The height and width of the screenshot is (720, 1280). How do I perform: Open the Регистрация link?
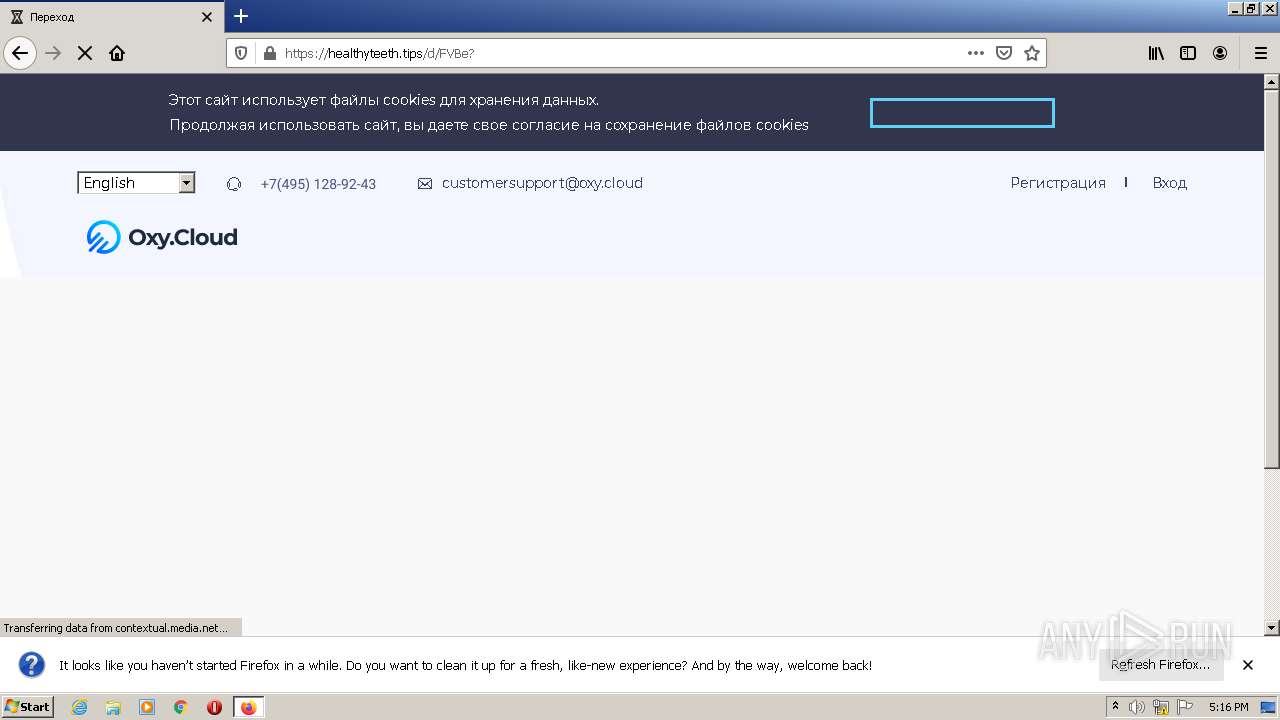(1058, 183)
